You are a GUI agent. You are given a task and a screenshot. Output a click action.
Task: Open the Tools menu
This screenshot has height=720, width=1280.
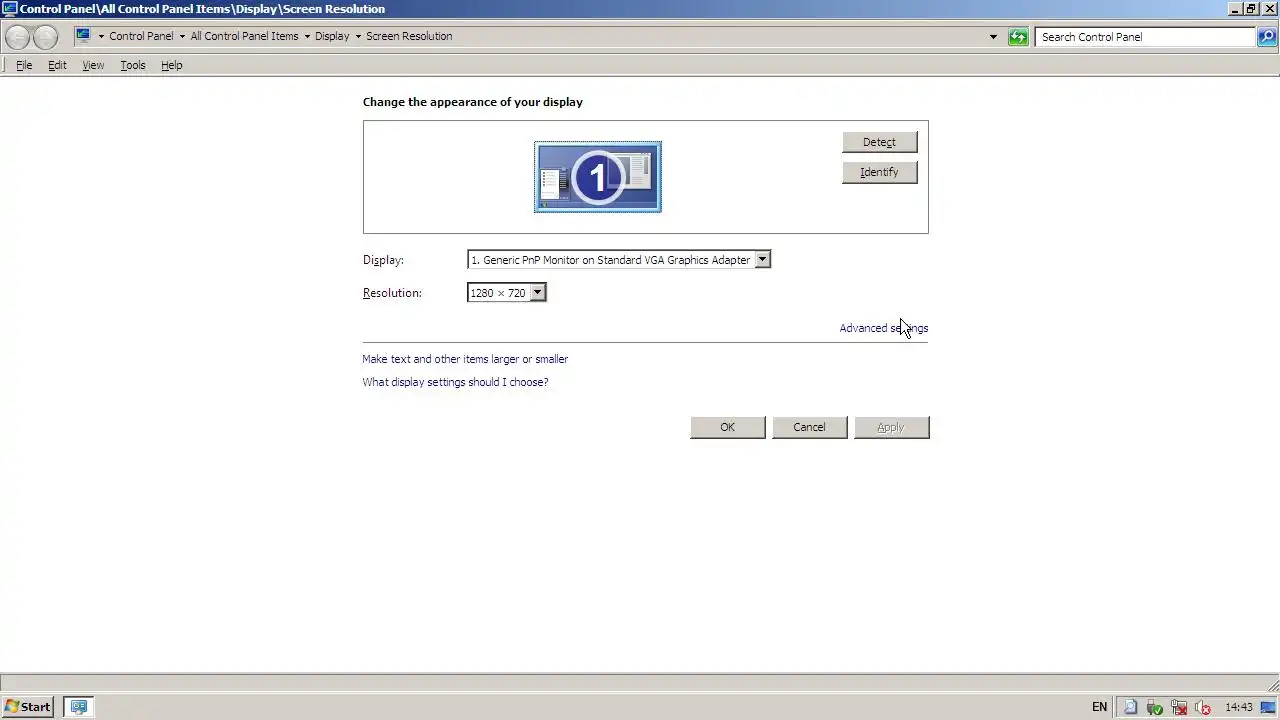133,65
